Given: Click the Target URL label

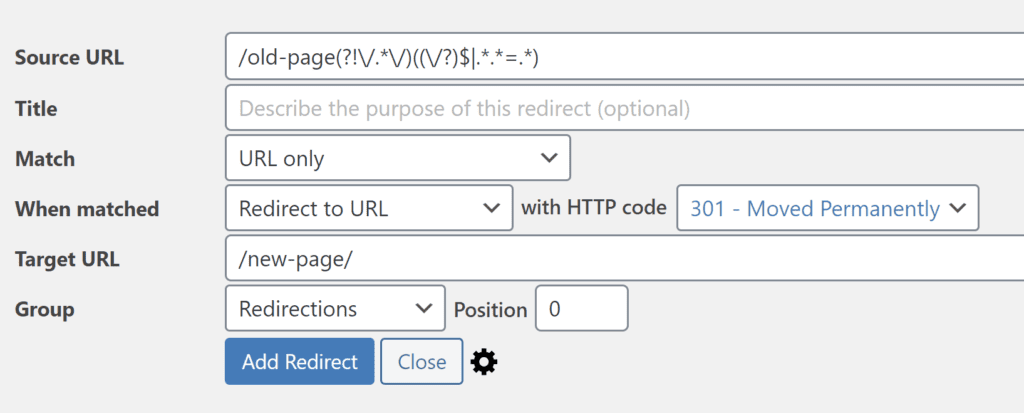Looking at the screenshot, I should click(67, 259).
